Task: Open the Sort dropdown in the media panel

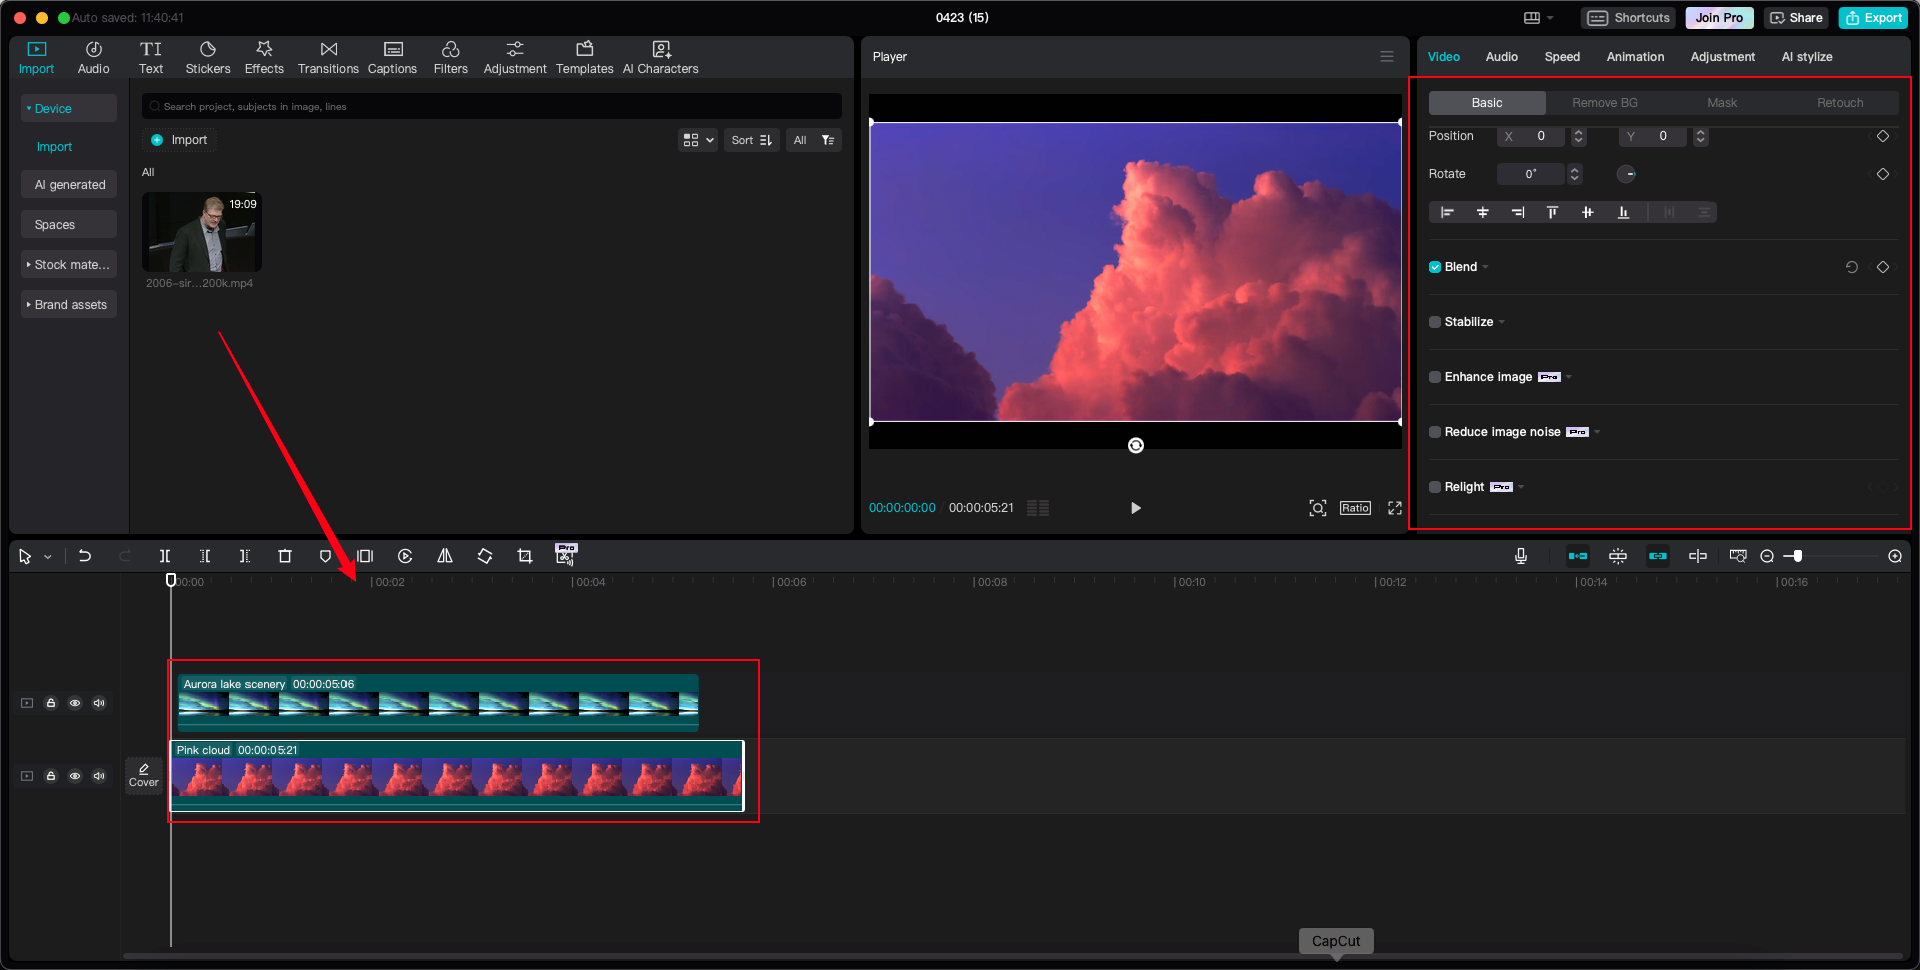Action: pos(751,140)
